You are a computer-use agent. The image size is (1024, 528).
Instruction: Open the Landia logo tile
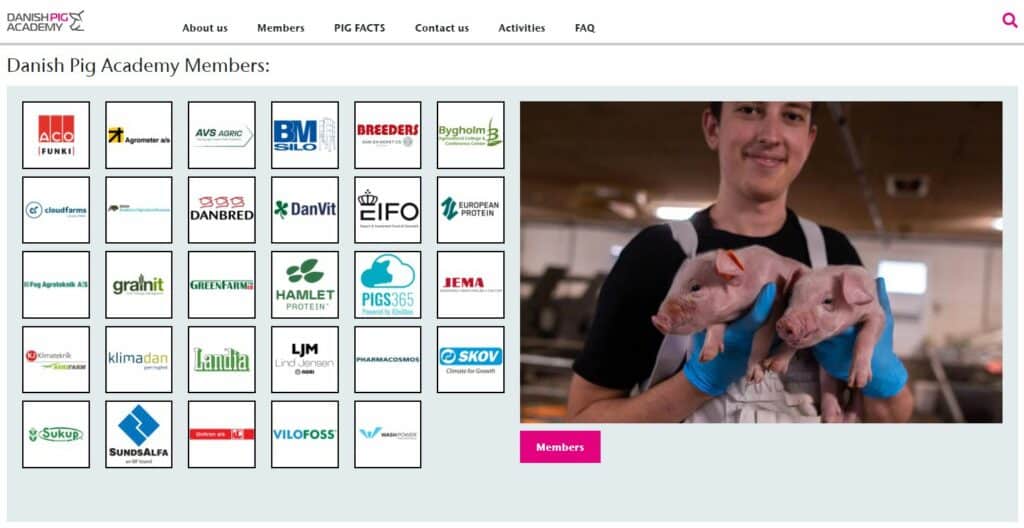click(x=222, y=359)
